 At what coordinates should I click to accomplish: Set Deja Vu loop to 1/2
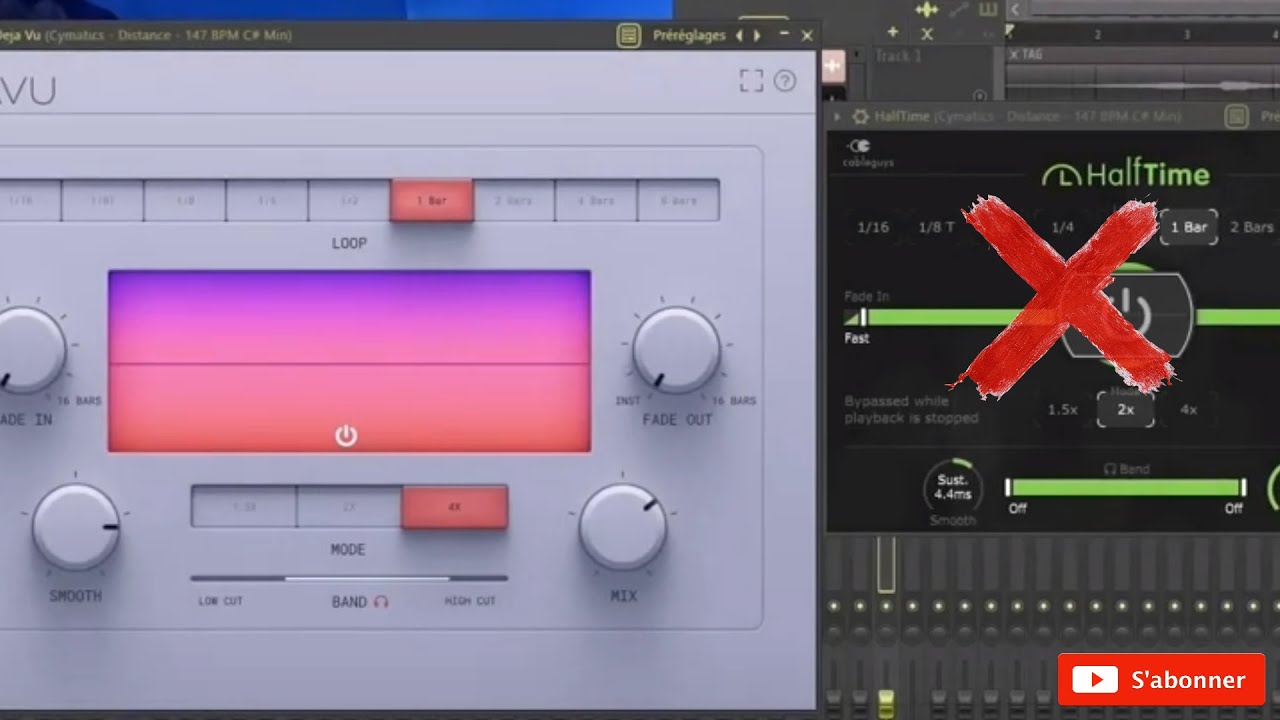[349, 200]
